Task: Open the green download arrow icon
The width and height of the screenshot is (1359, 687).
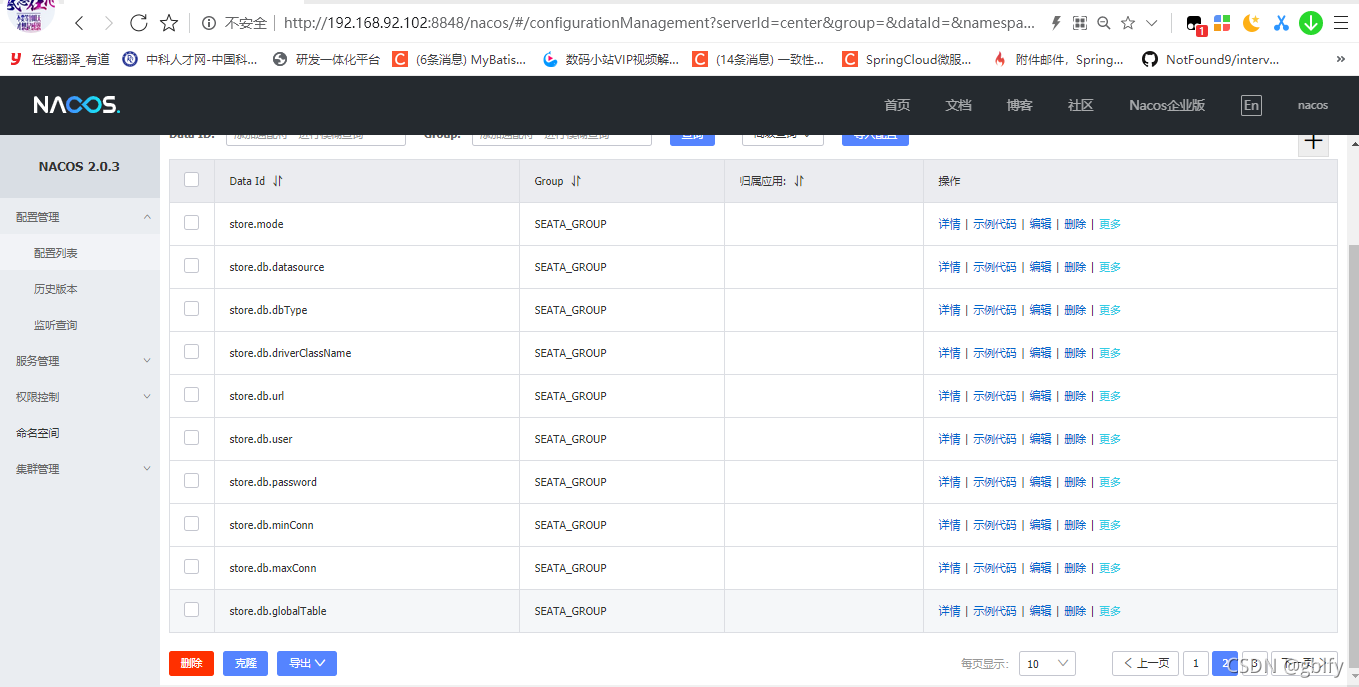Action: click(x=1311, y=23)
